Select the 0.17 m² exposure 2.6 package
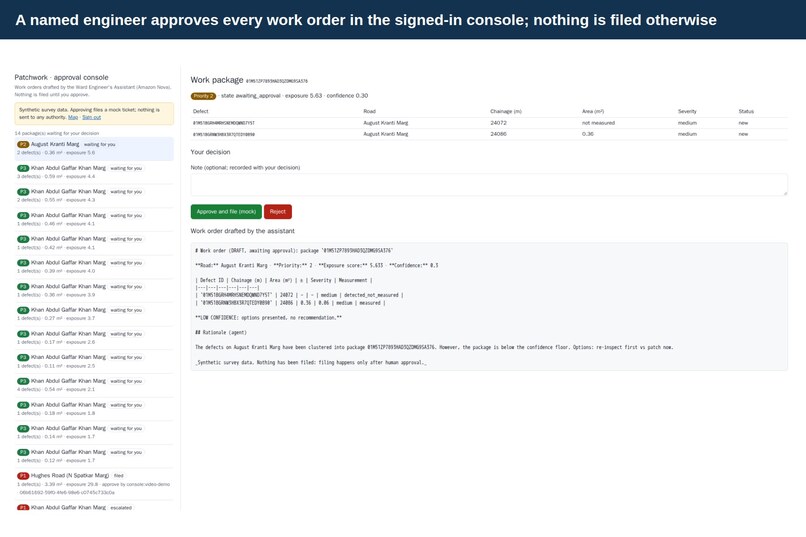The image size is (806, 537). 94,338
